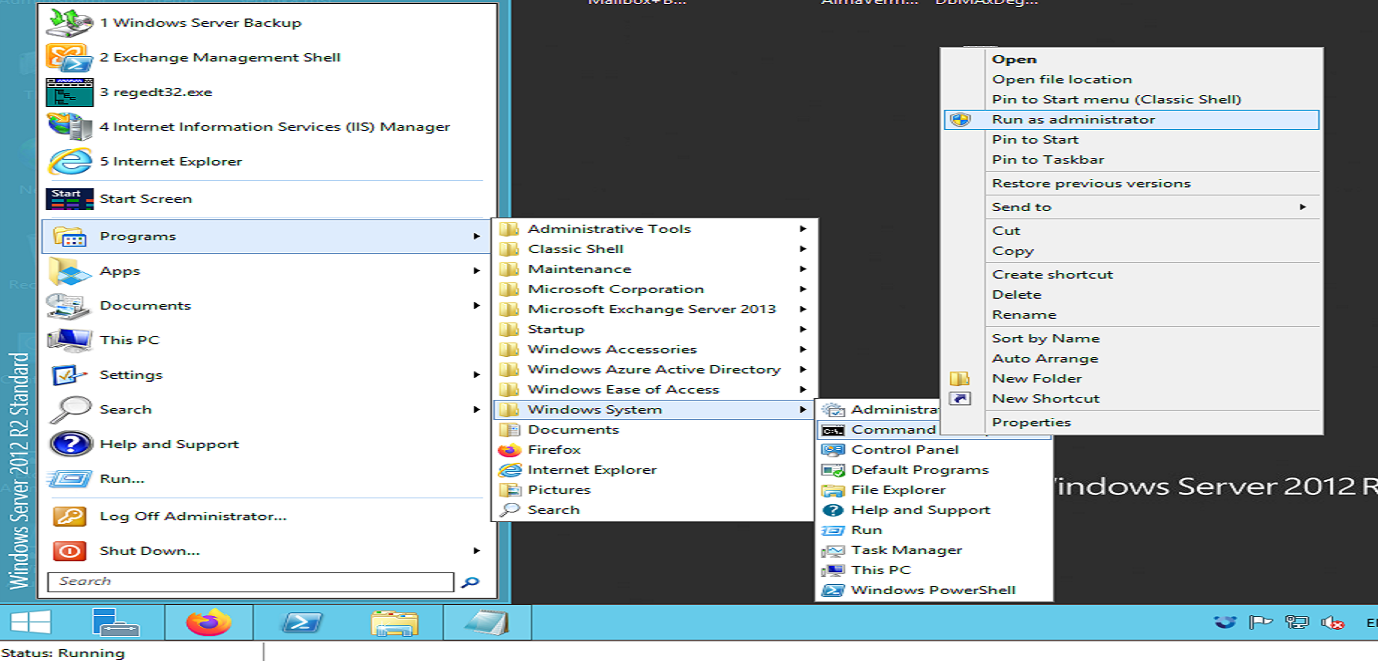This screenshot has width=1378, height=661.
Task: Open Windows Server Backup shortcut icon
Action: pyautogui.click(x=69, y=22)
